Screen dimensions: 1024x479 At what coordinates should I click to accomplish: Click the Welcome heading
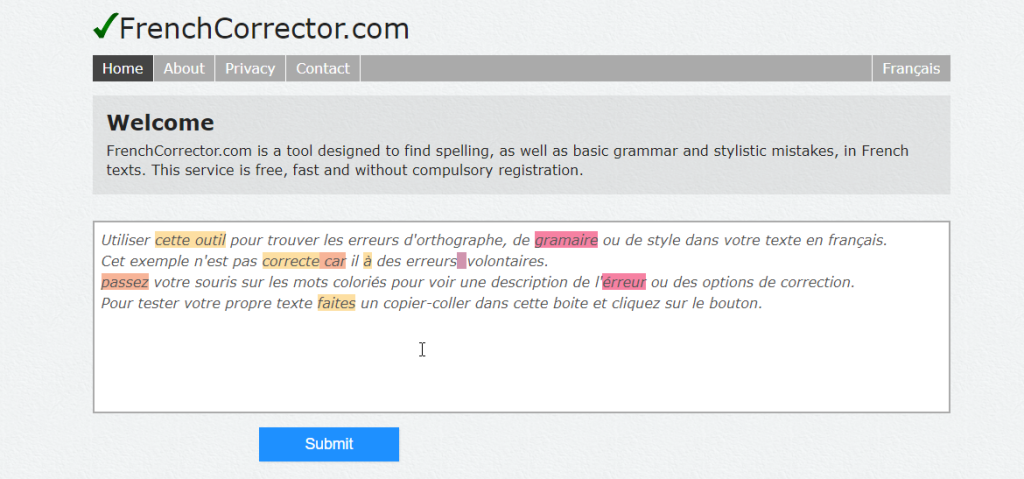[160, 123]
